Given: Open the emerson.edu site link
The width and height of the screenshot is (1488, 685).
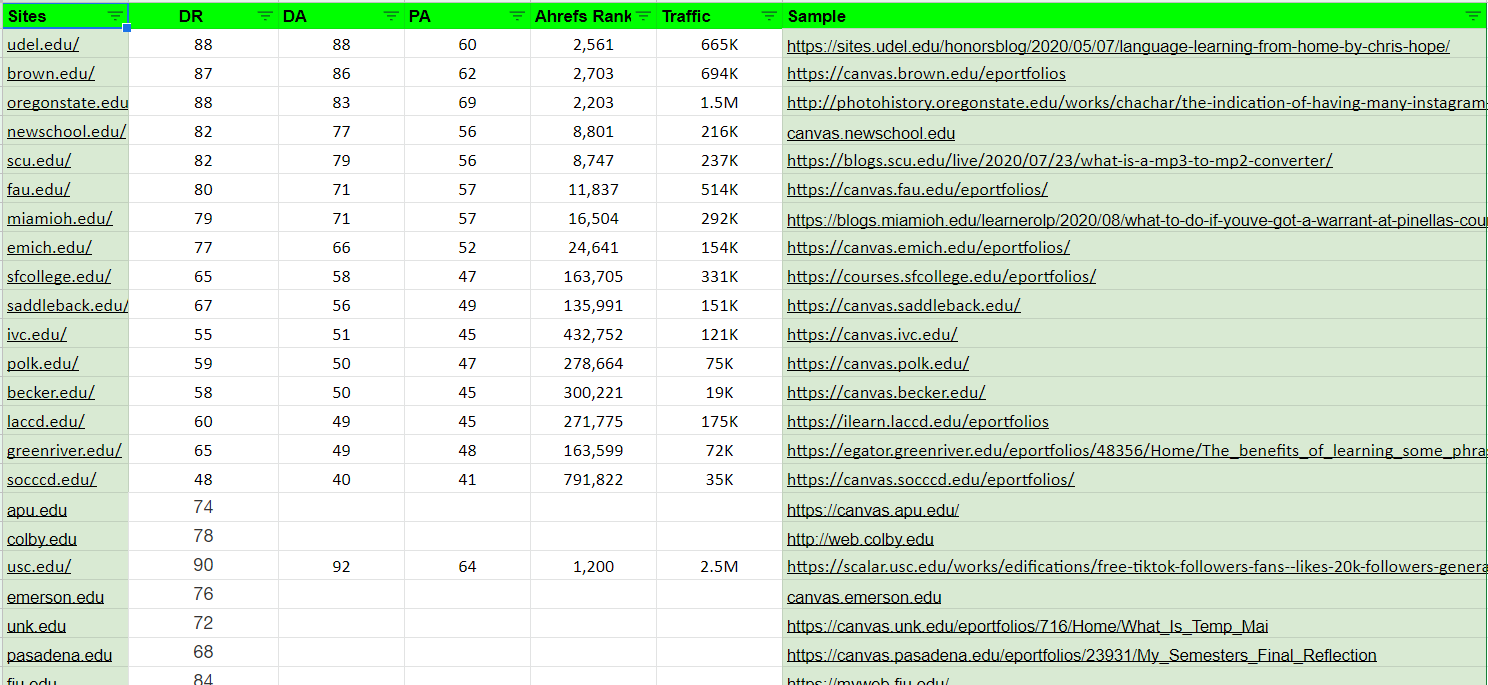Looking at the screenshot, I should coord(55,597).
